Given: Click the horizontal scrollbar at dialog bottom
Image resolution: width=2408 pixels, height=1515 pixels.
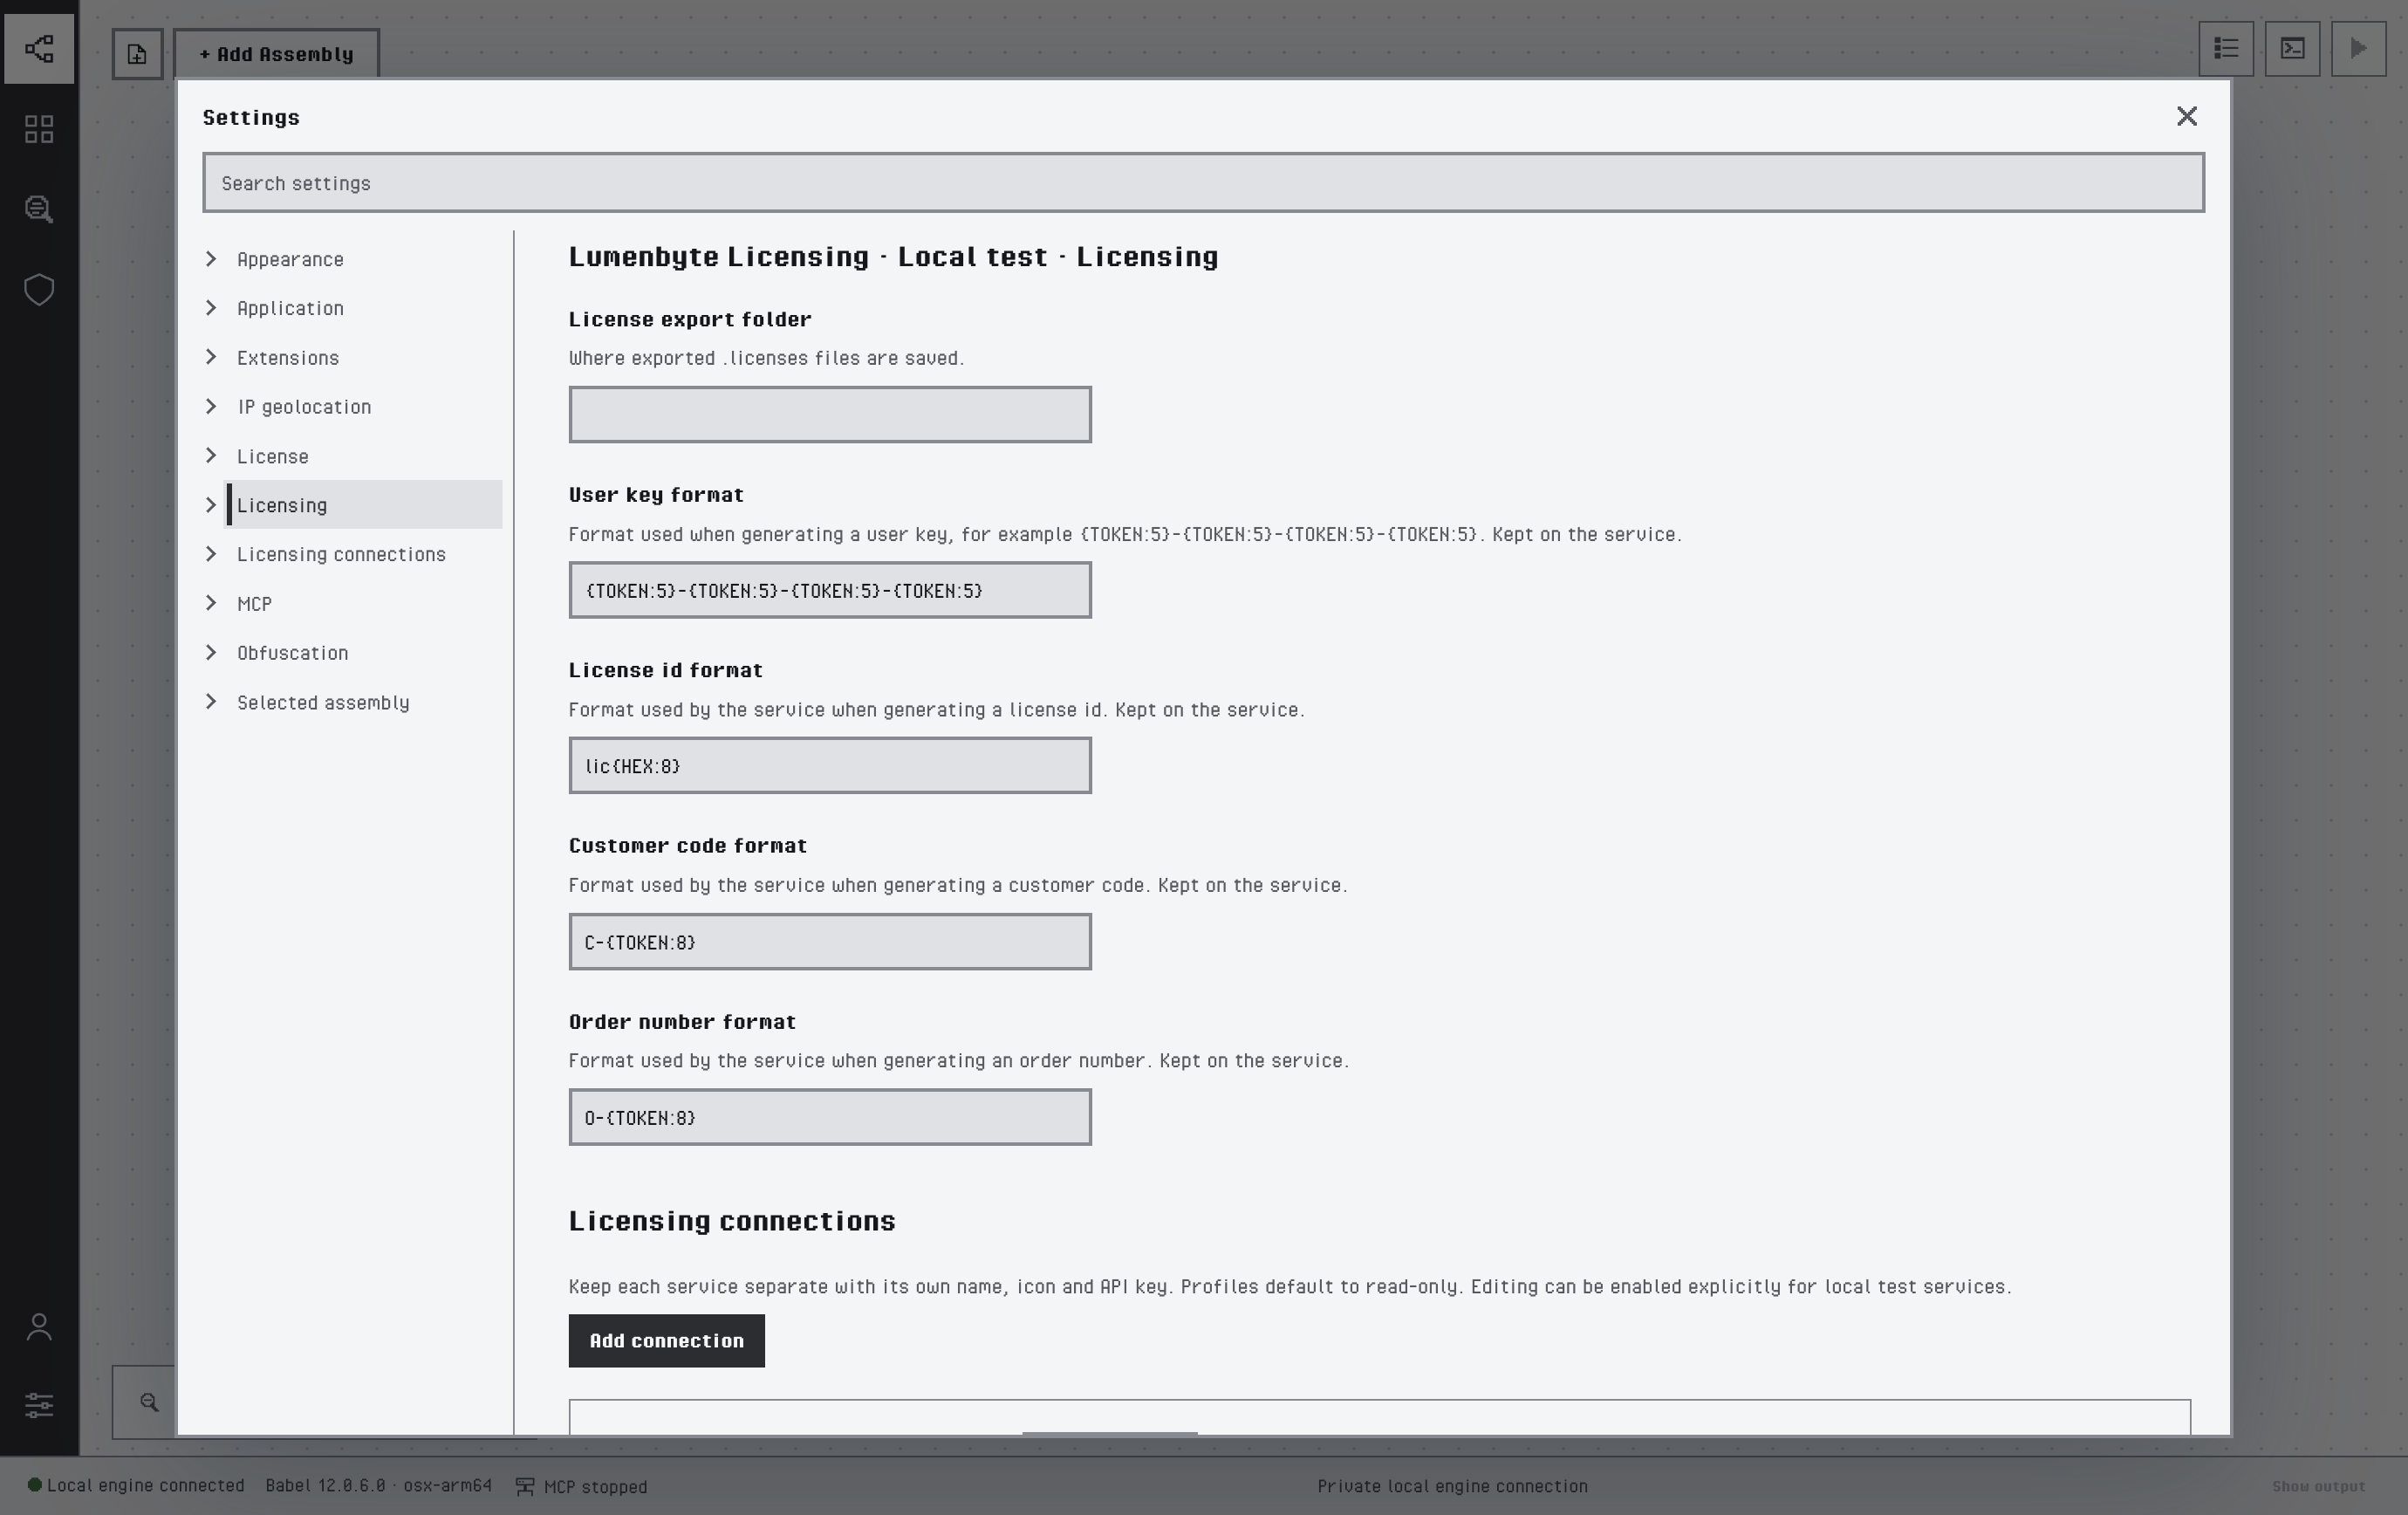Looking at the screenshot, I should (1109, 1434).
